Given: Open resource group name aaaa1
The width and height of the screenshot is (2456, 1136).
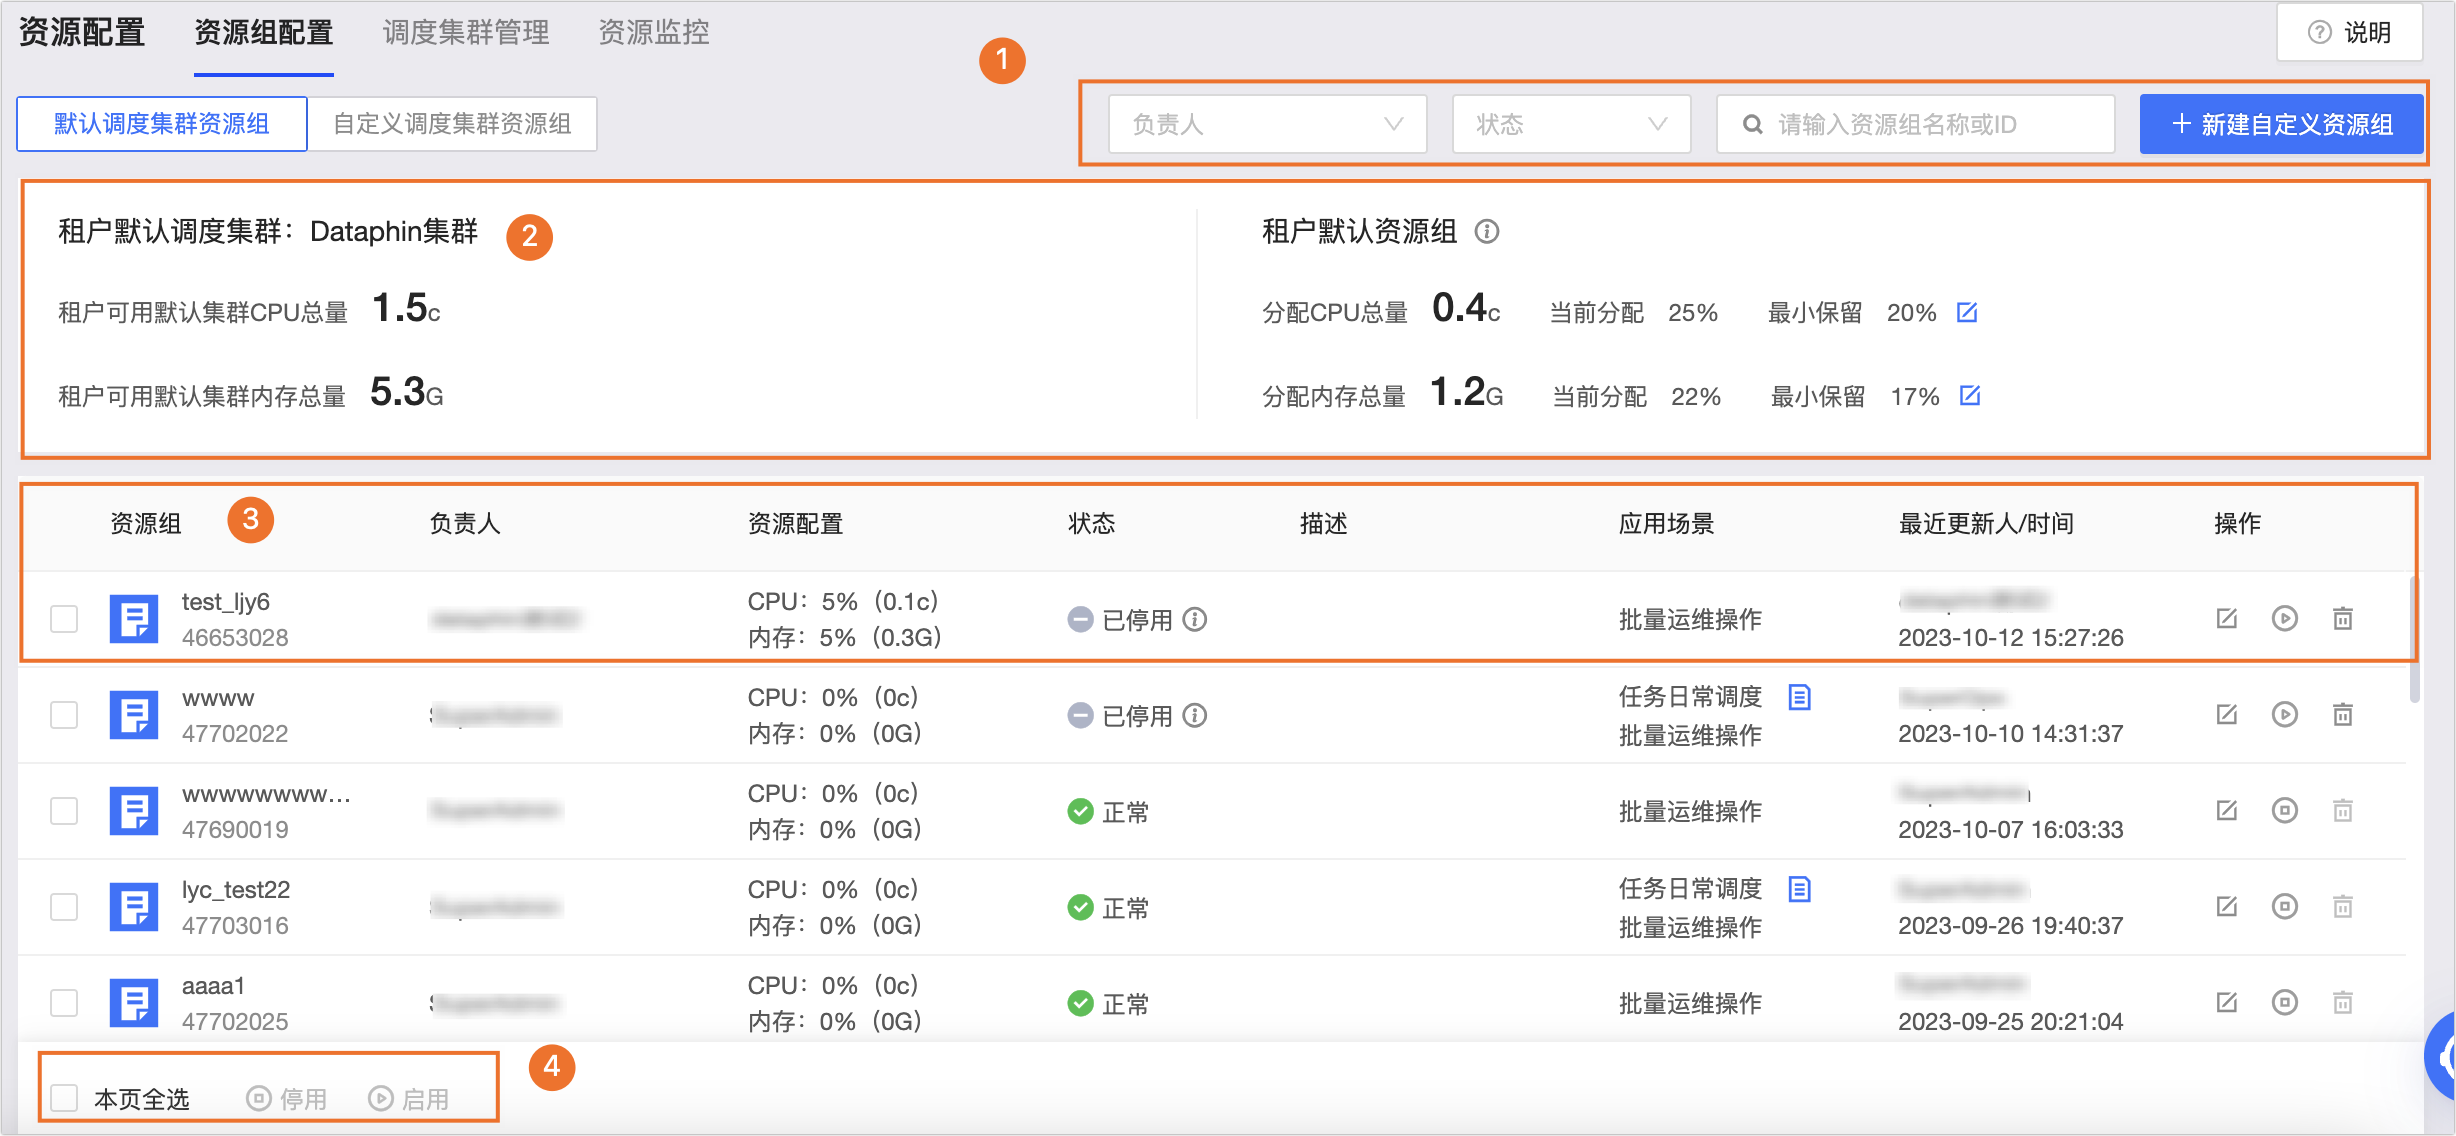Looking at the screenshot, I should 213,986.
